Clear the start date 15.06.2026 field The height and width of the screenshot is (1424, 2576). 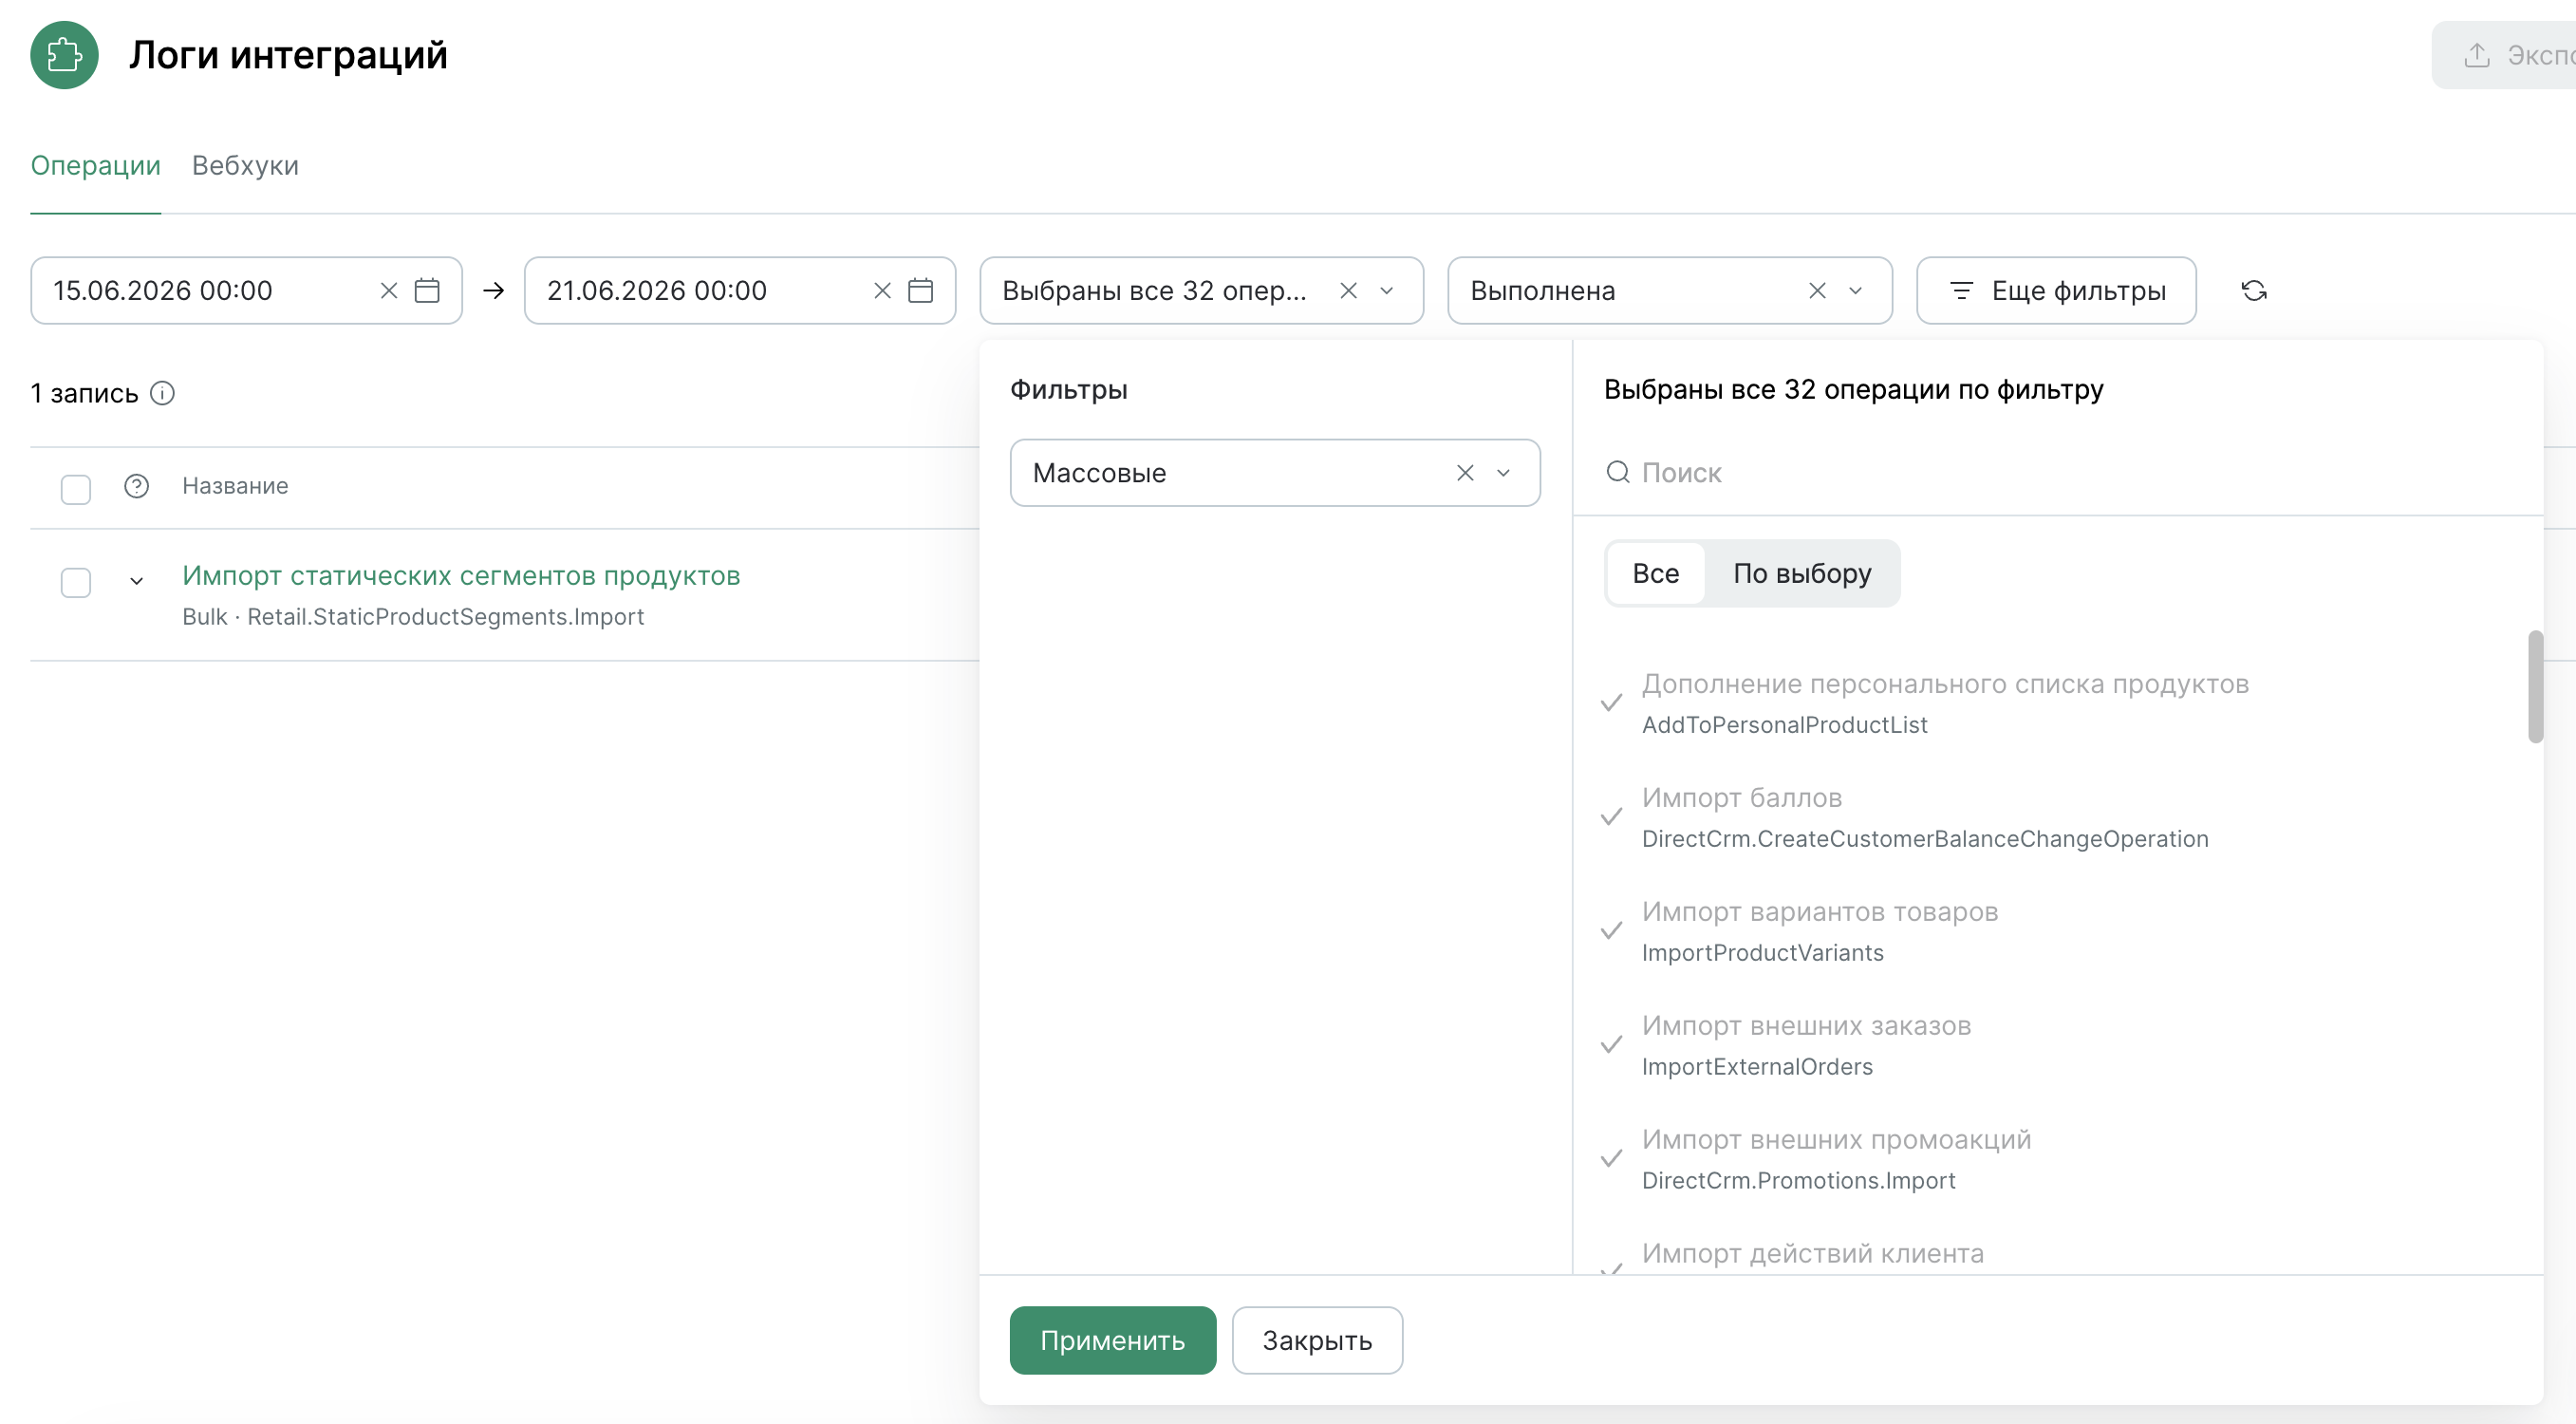click(x=389, y=291)
